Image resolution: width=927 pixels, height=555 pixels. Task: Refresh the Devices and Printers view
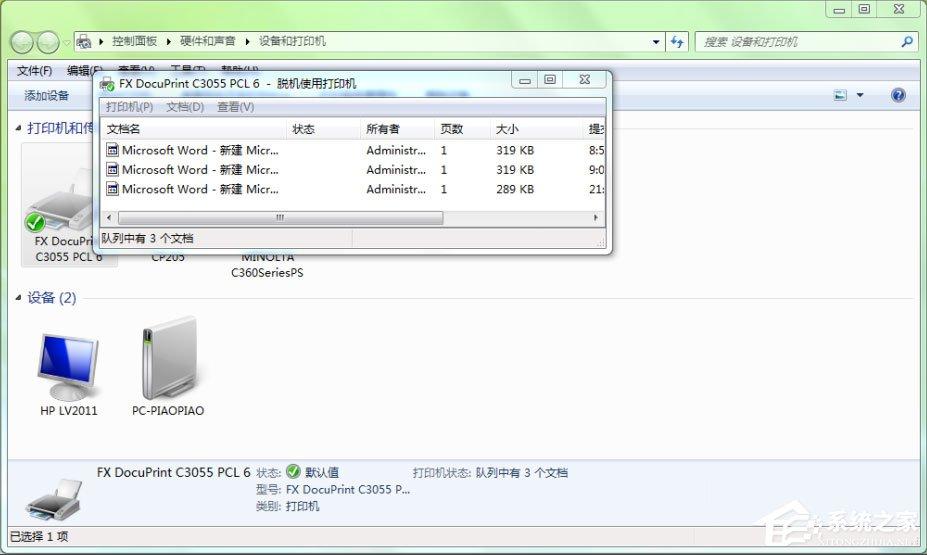677,42
